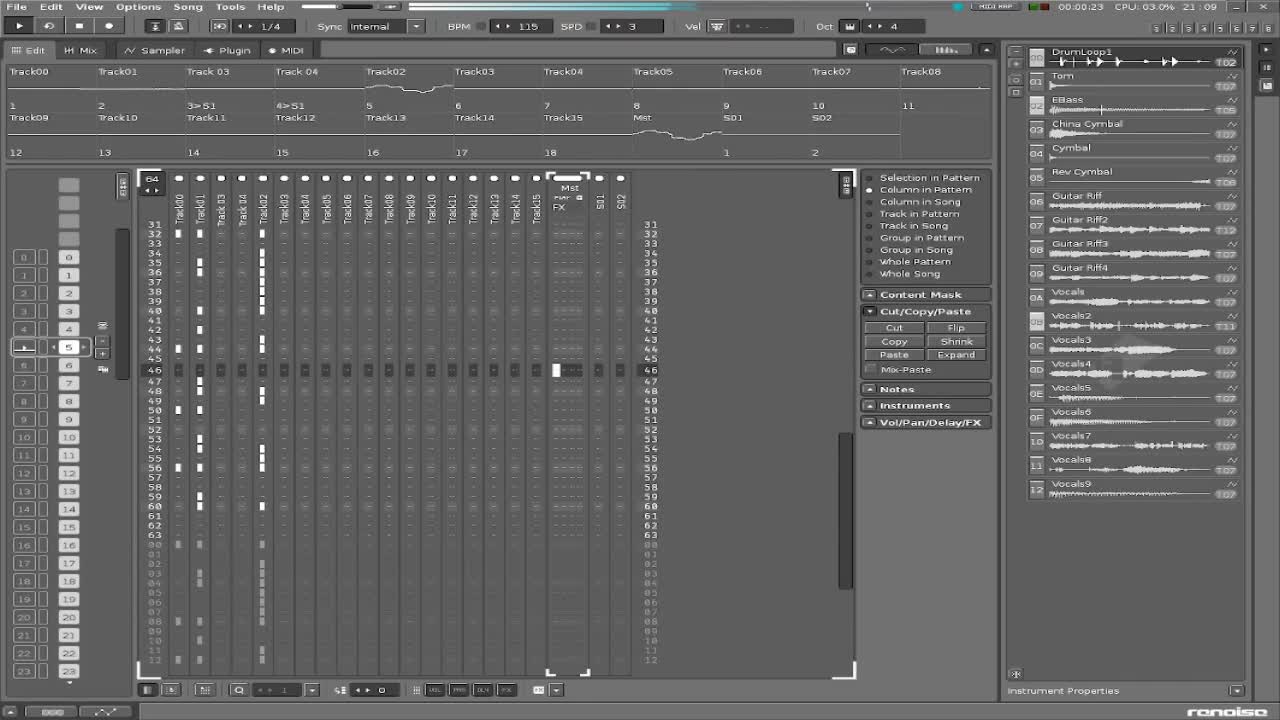The width and height of the screenshot is (1280, 720).
Task: Open the Song menu
Action: point(188,7)
